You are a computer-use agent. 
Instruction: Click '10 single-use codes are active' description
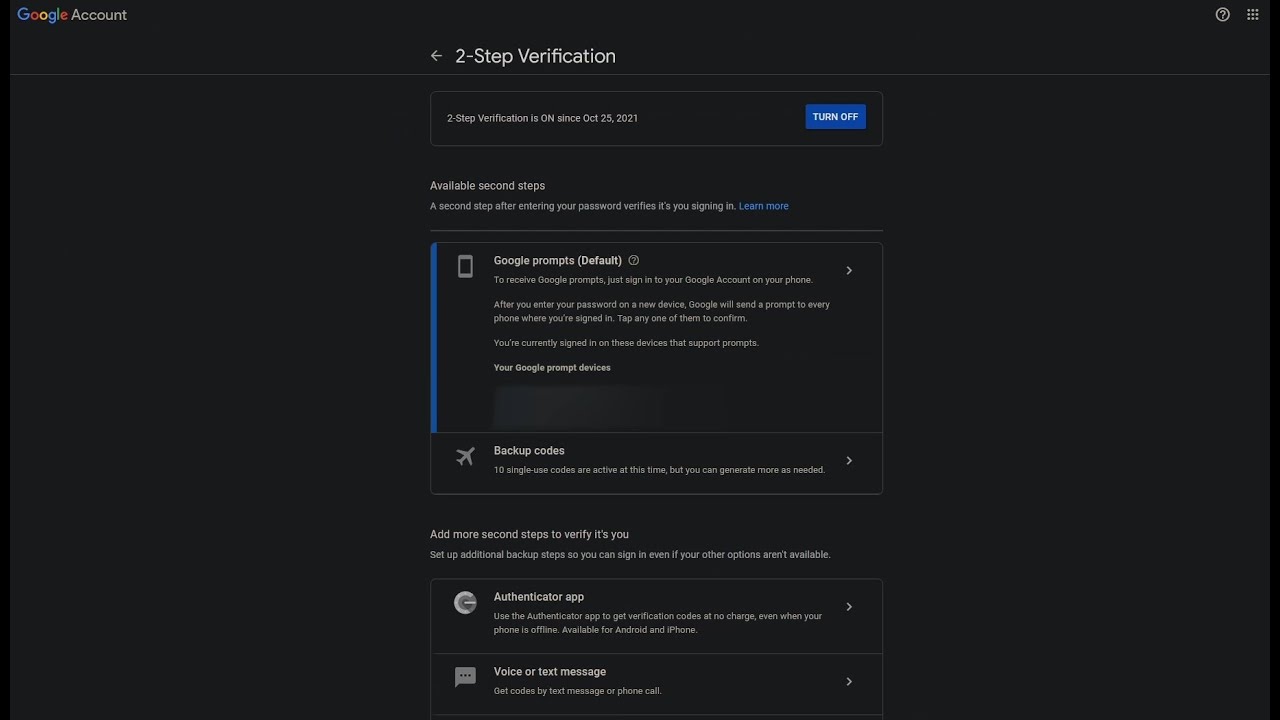tap(659, 470)
